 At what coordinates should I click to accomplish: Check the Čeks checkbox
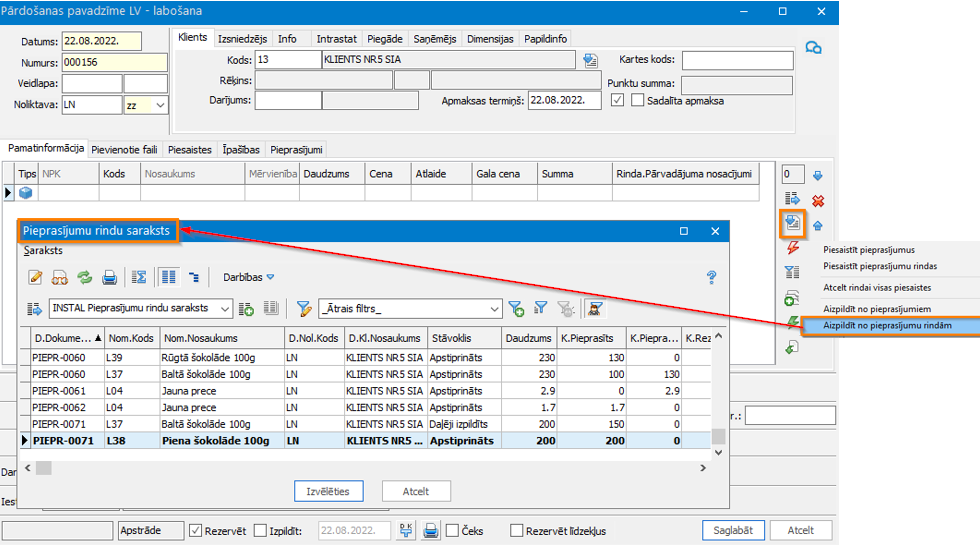coord(453,531)
